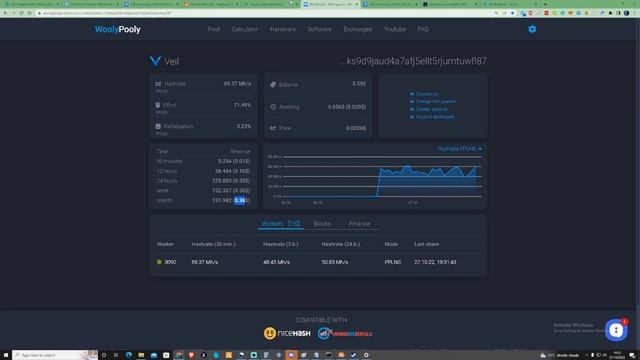Click the 60 minutes revenue row
Image resolution: width=640 pixels, height=360 pixels.
click(203, 161)
